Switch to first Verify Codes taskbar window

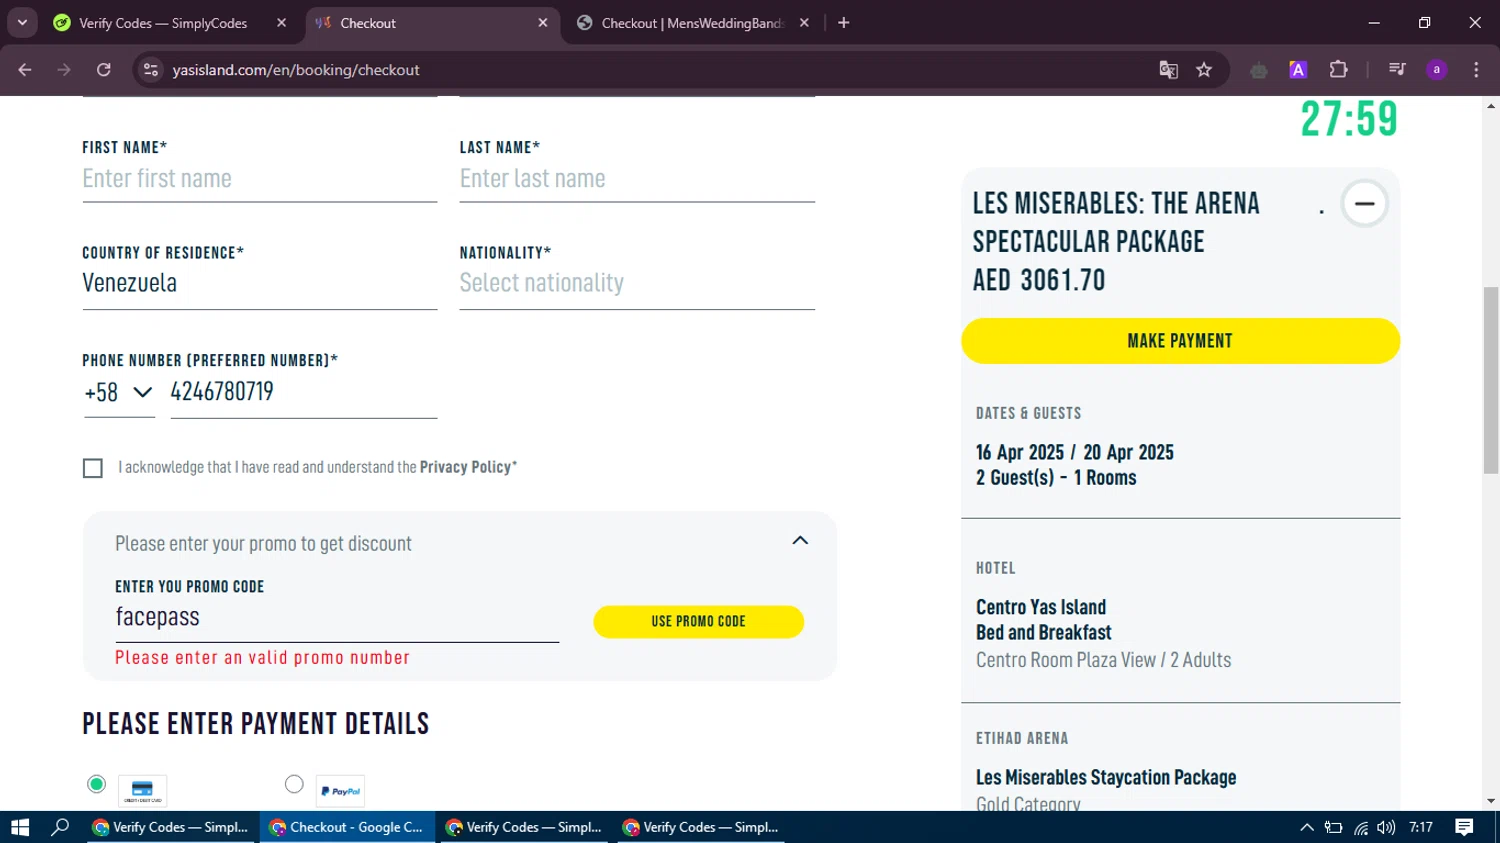[171, 827]
